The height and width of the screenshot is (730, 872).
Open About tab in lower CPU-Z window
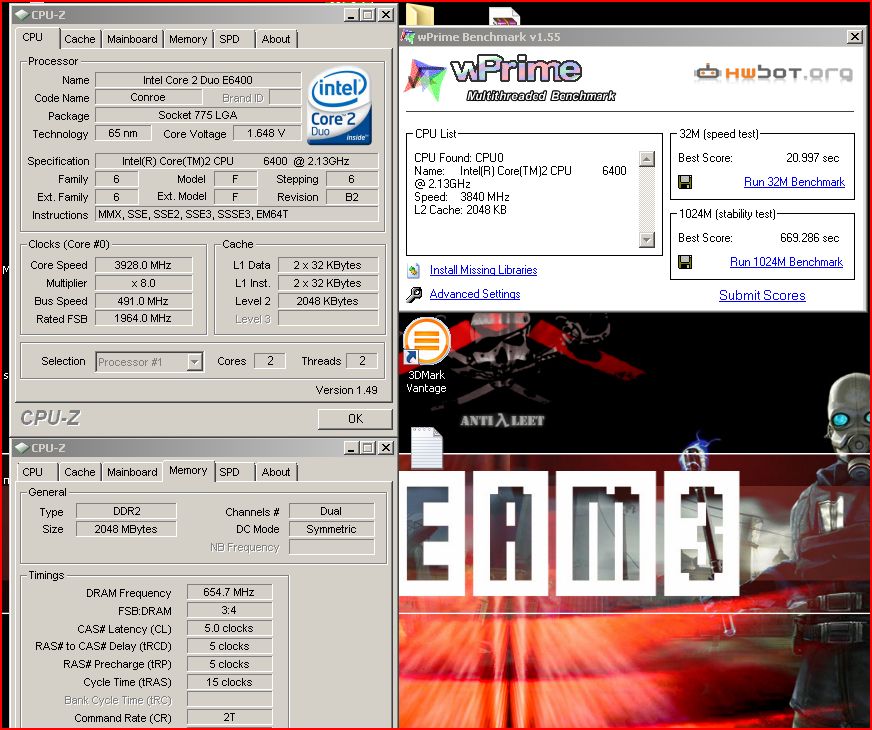click(276, 472)
